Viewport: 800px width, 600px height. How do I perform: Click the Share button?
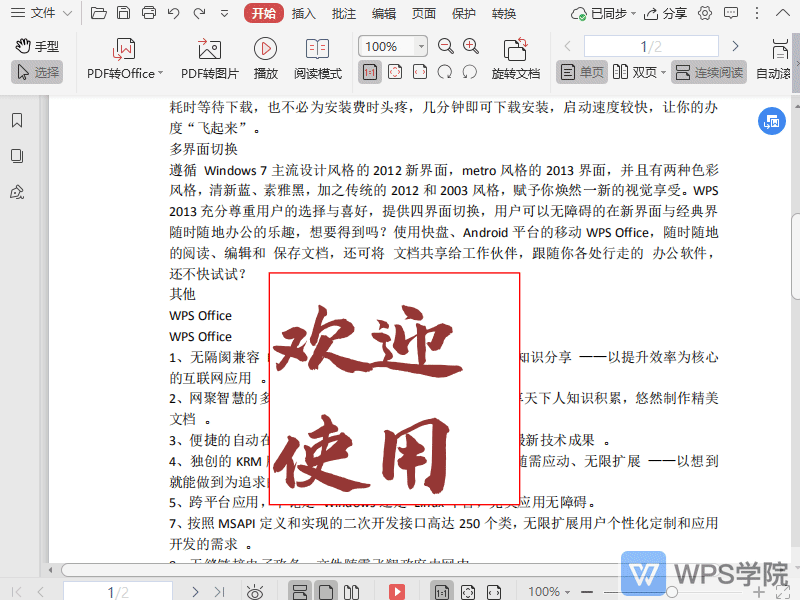tap(666, 14)
